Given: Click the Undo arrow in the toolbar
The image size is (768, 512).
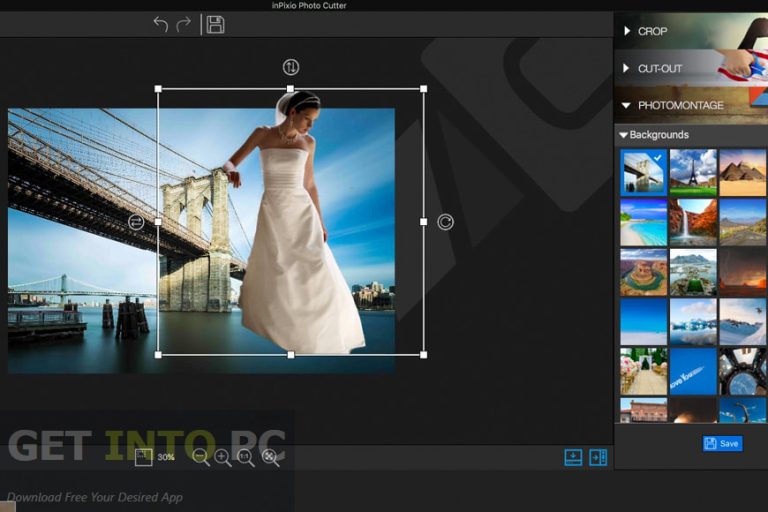Looking at the screenshot, I should [161, 25].
